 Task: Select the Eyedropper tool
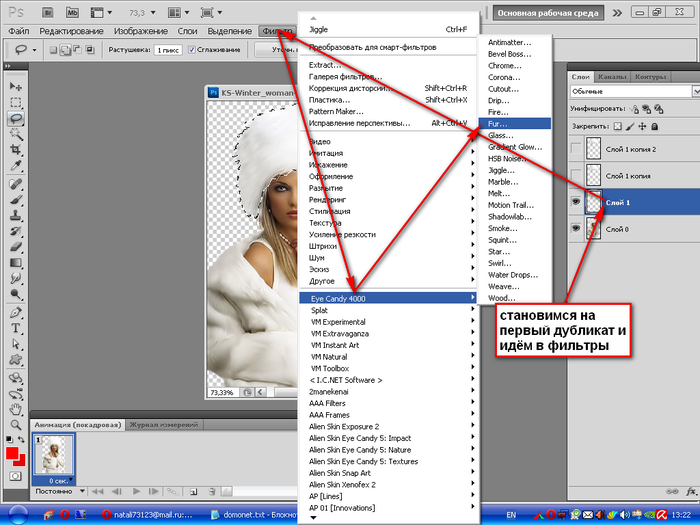[x=16, y=165]
